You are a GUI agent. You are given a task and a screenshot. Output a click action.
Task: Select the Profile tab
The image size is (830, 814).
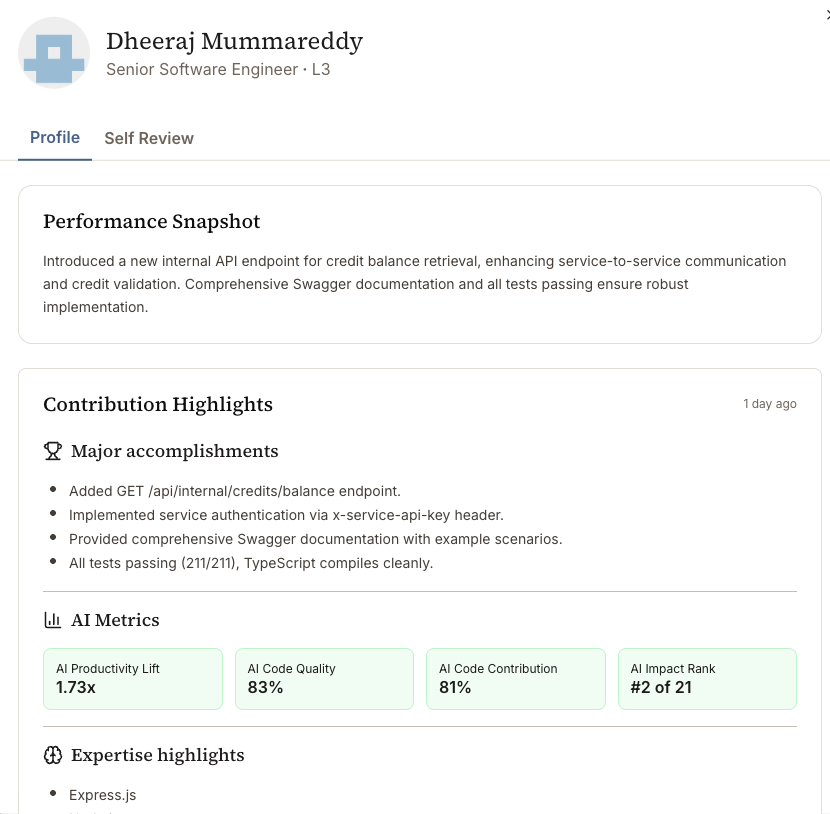55,138
